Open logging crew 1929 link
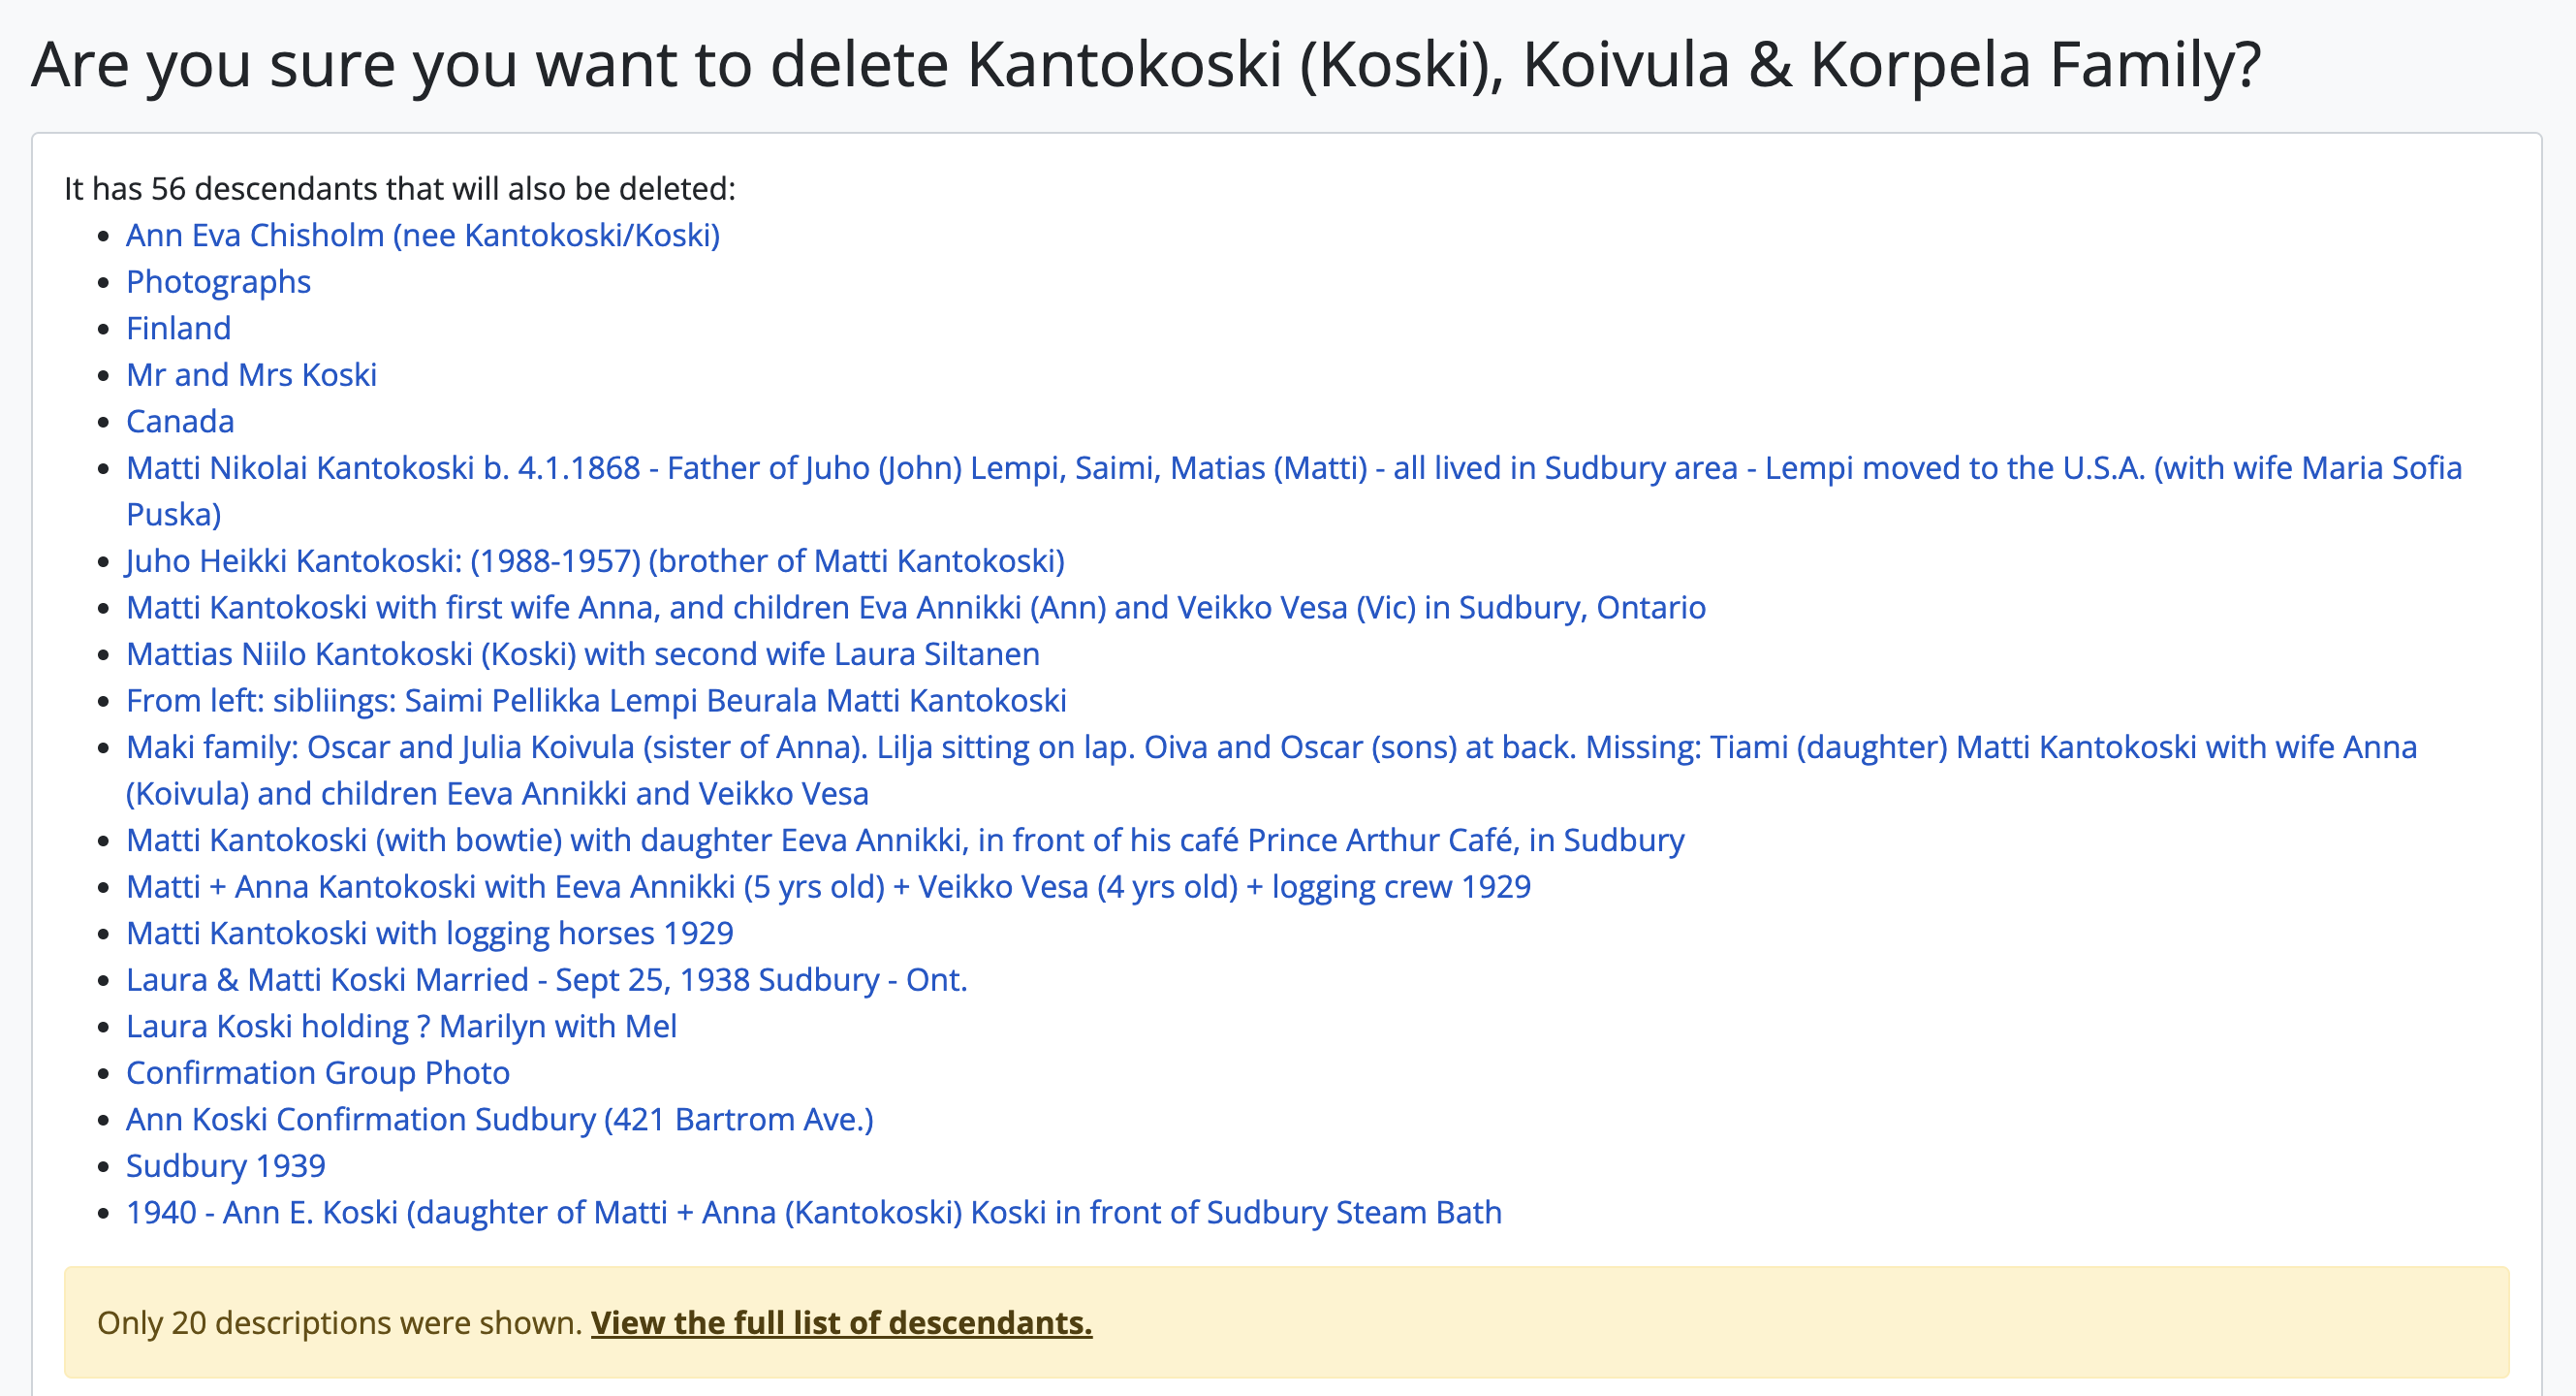2576x1396 pixels. click(x=828, y=887)
